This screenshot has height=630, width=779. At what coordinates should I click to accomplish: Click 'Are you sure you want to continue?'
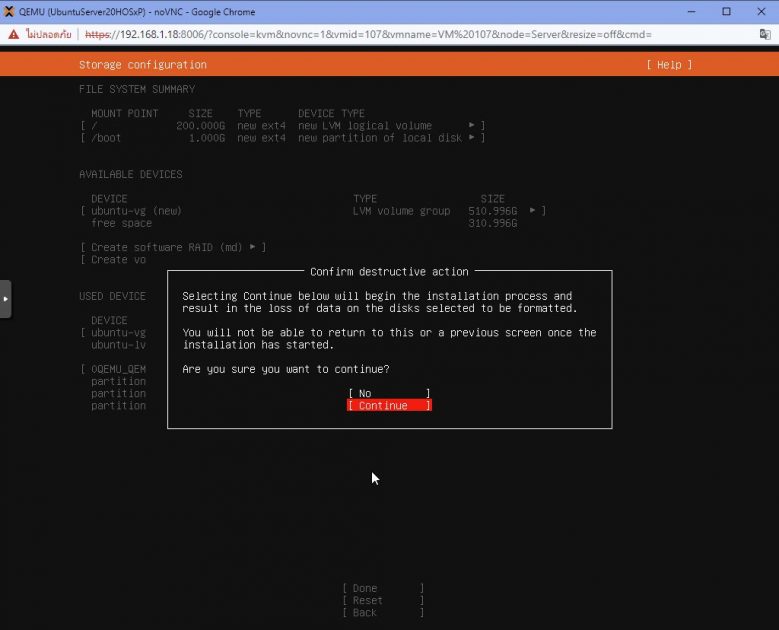point(286,369)
